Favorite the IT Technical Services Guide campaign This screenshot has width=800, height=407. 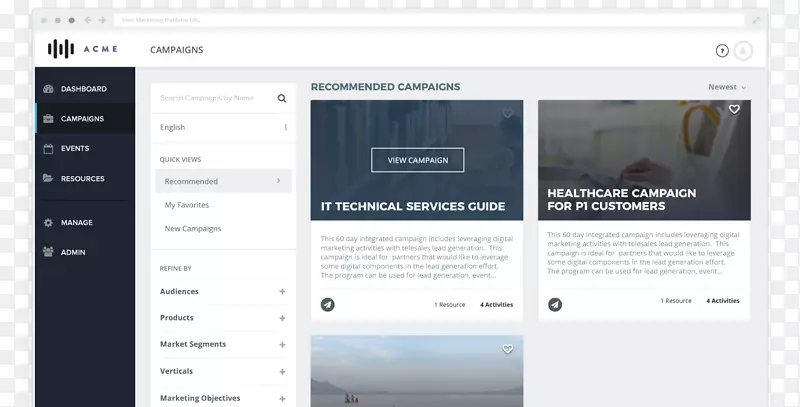tap(507, 114)
